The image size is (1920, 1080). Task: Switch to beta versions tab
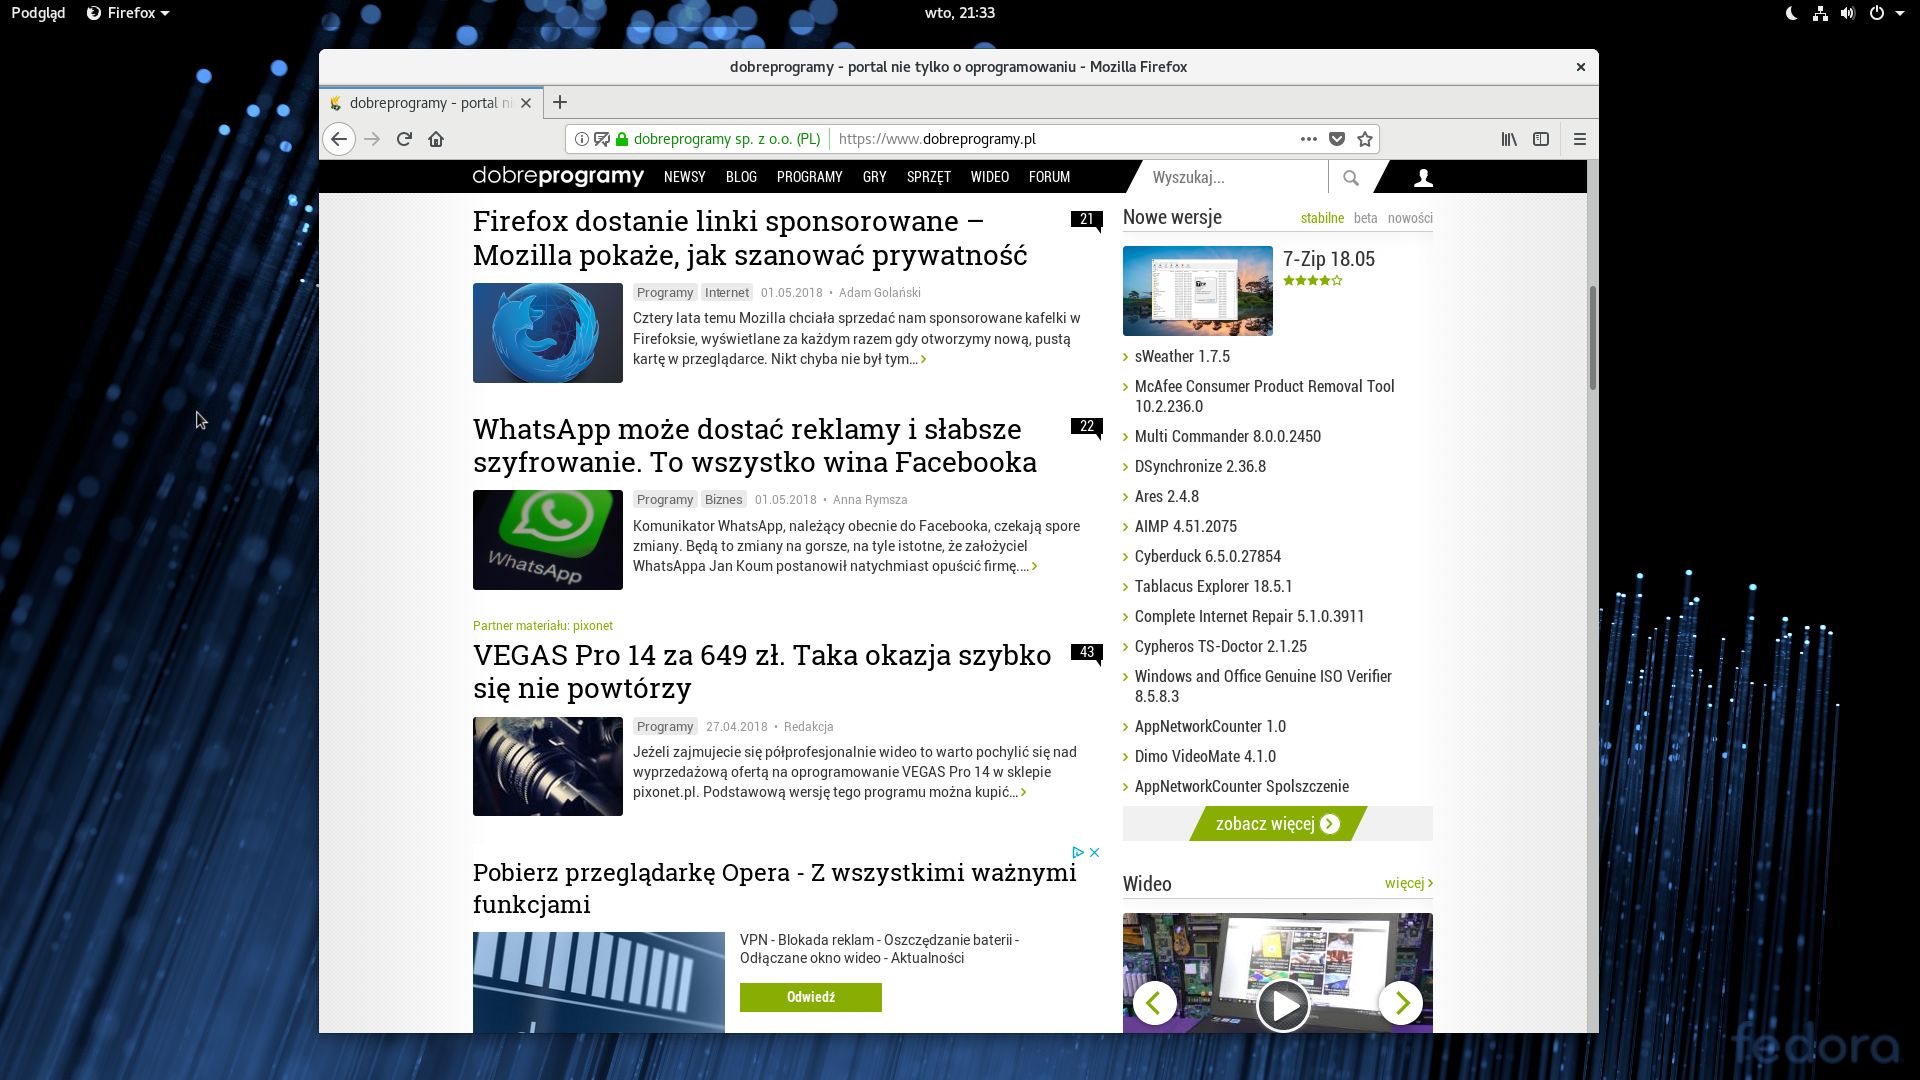(x=1365, y=218)
